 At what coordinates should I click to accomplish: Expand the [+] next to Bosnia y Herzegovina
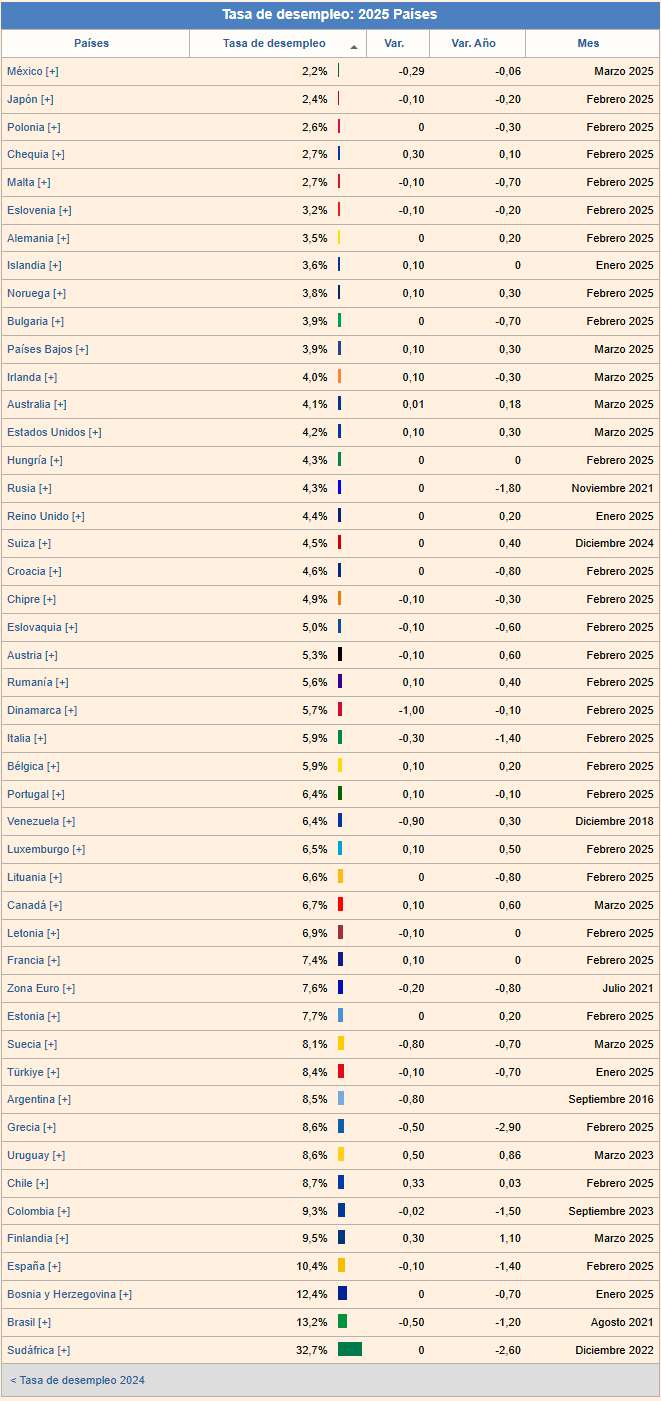point(125,1294)
